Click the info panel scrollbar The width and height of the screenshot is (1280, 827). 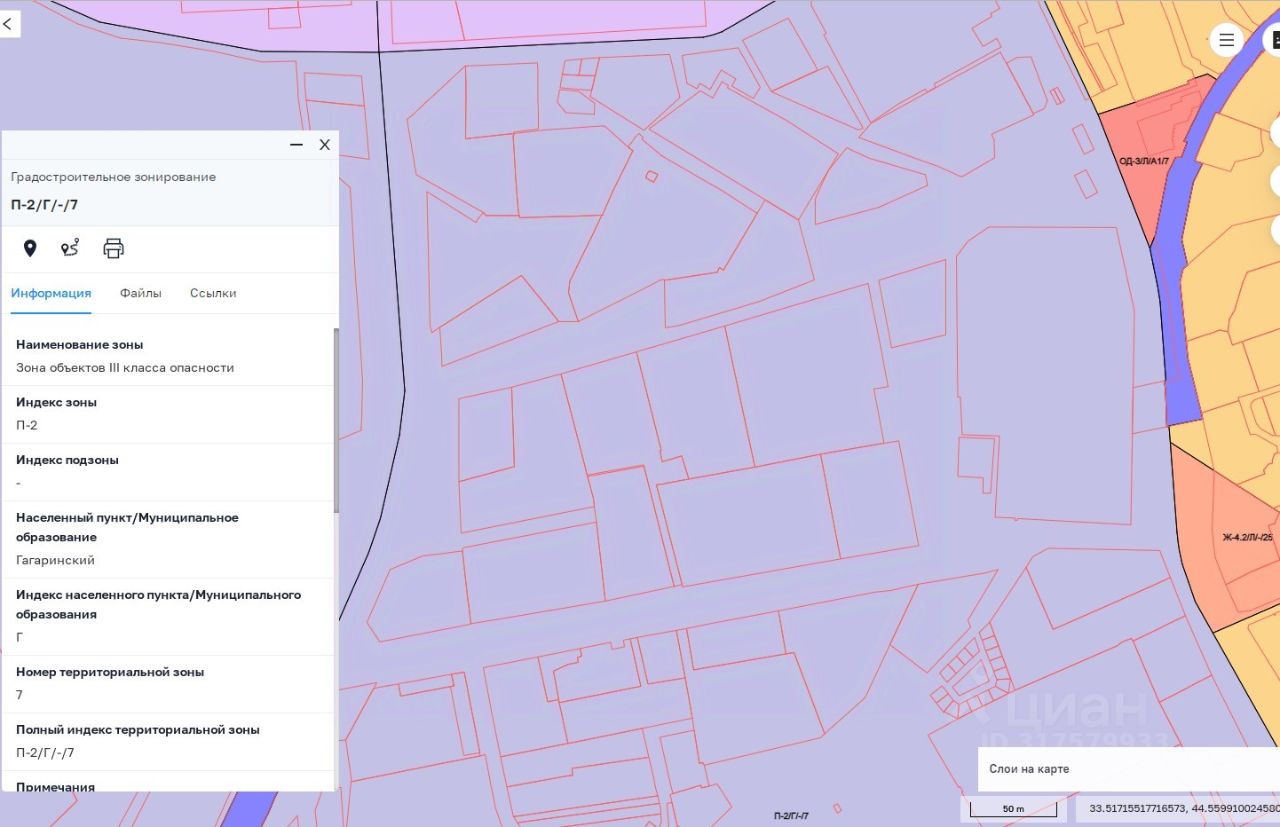point(336,420)
